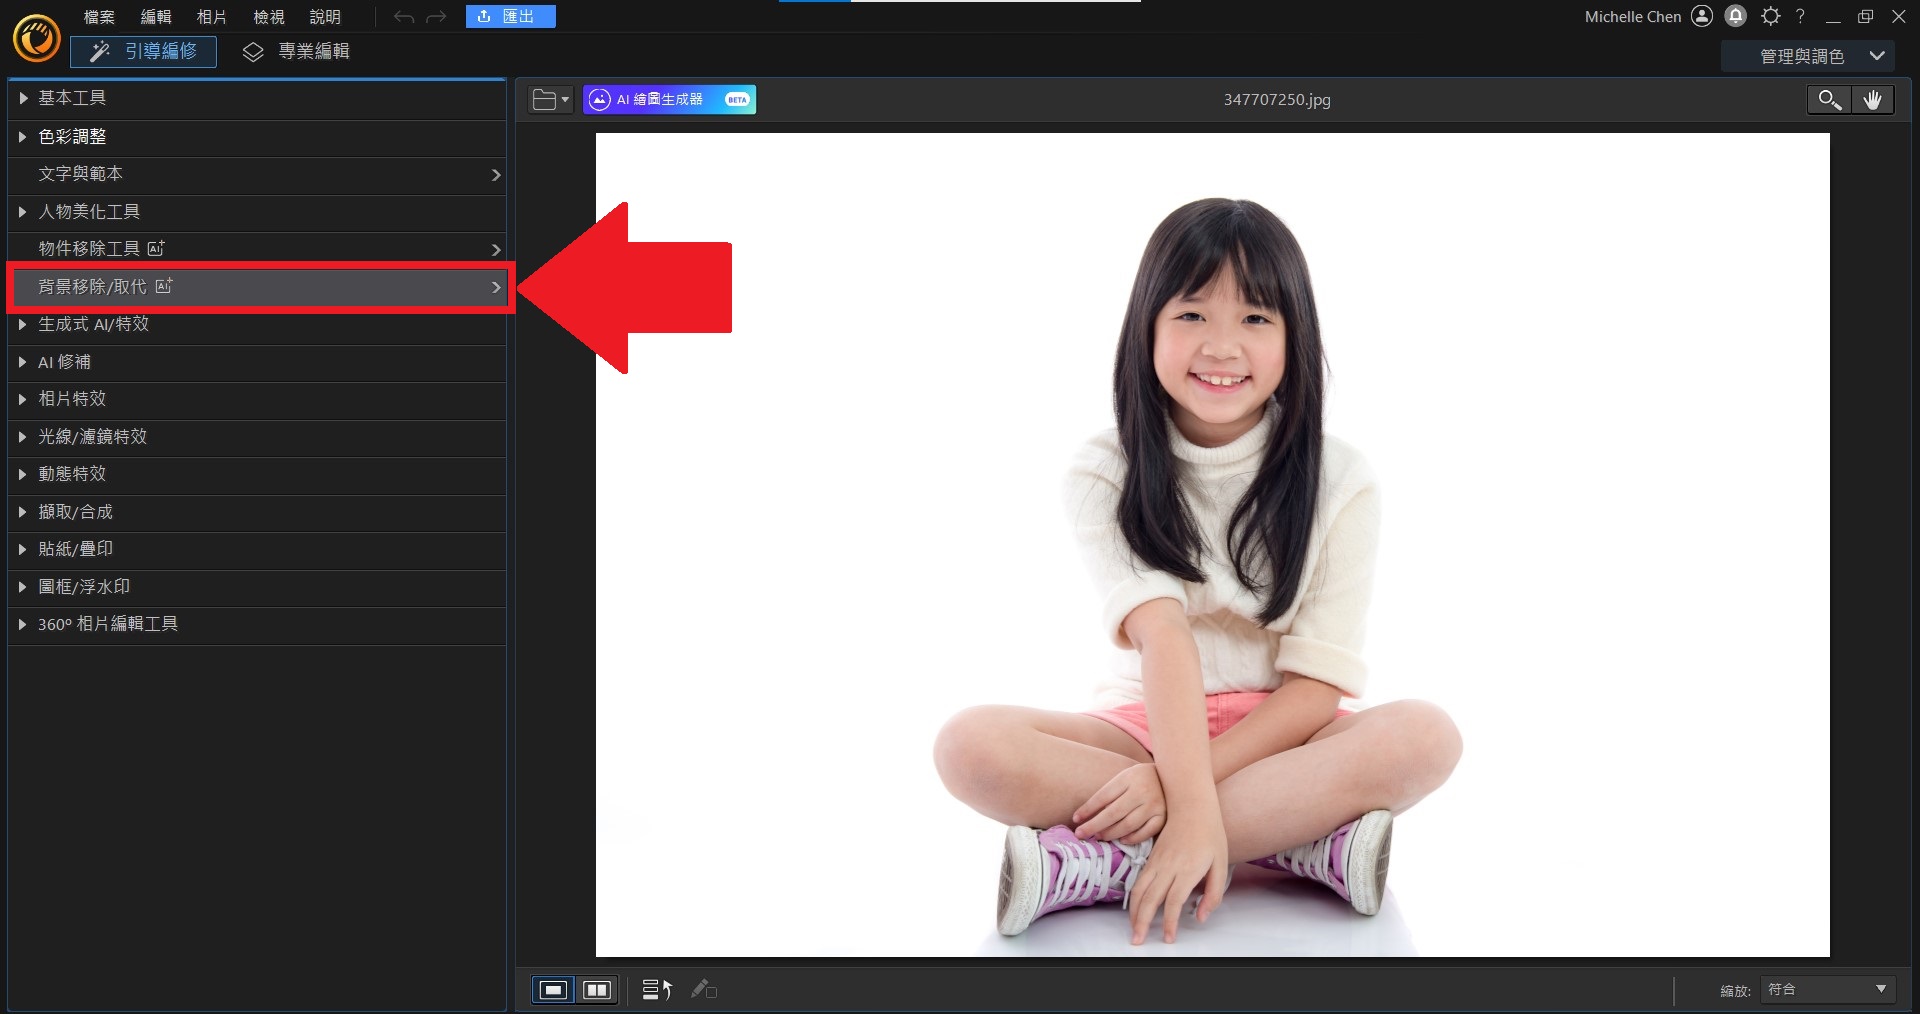Click the undo arrow icon

403,17
